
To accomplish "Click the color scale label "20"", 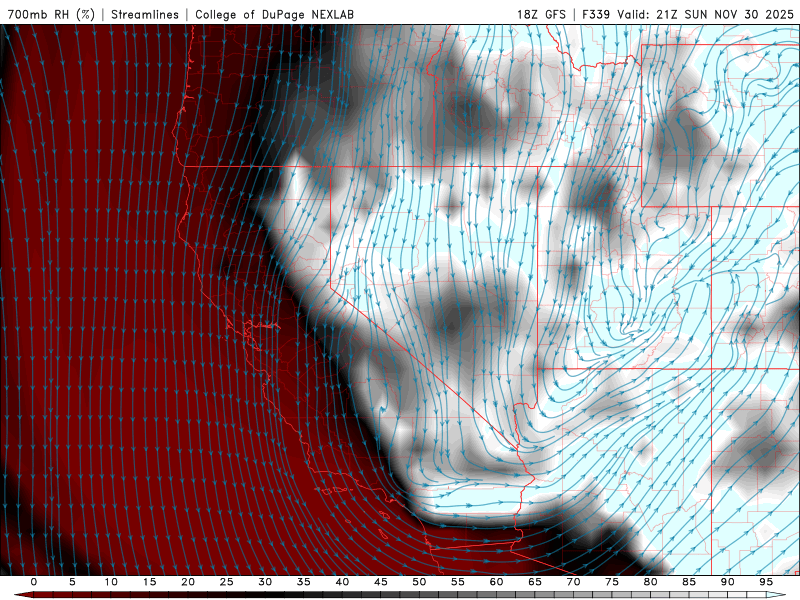I will (x=188, y=582).
